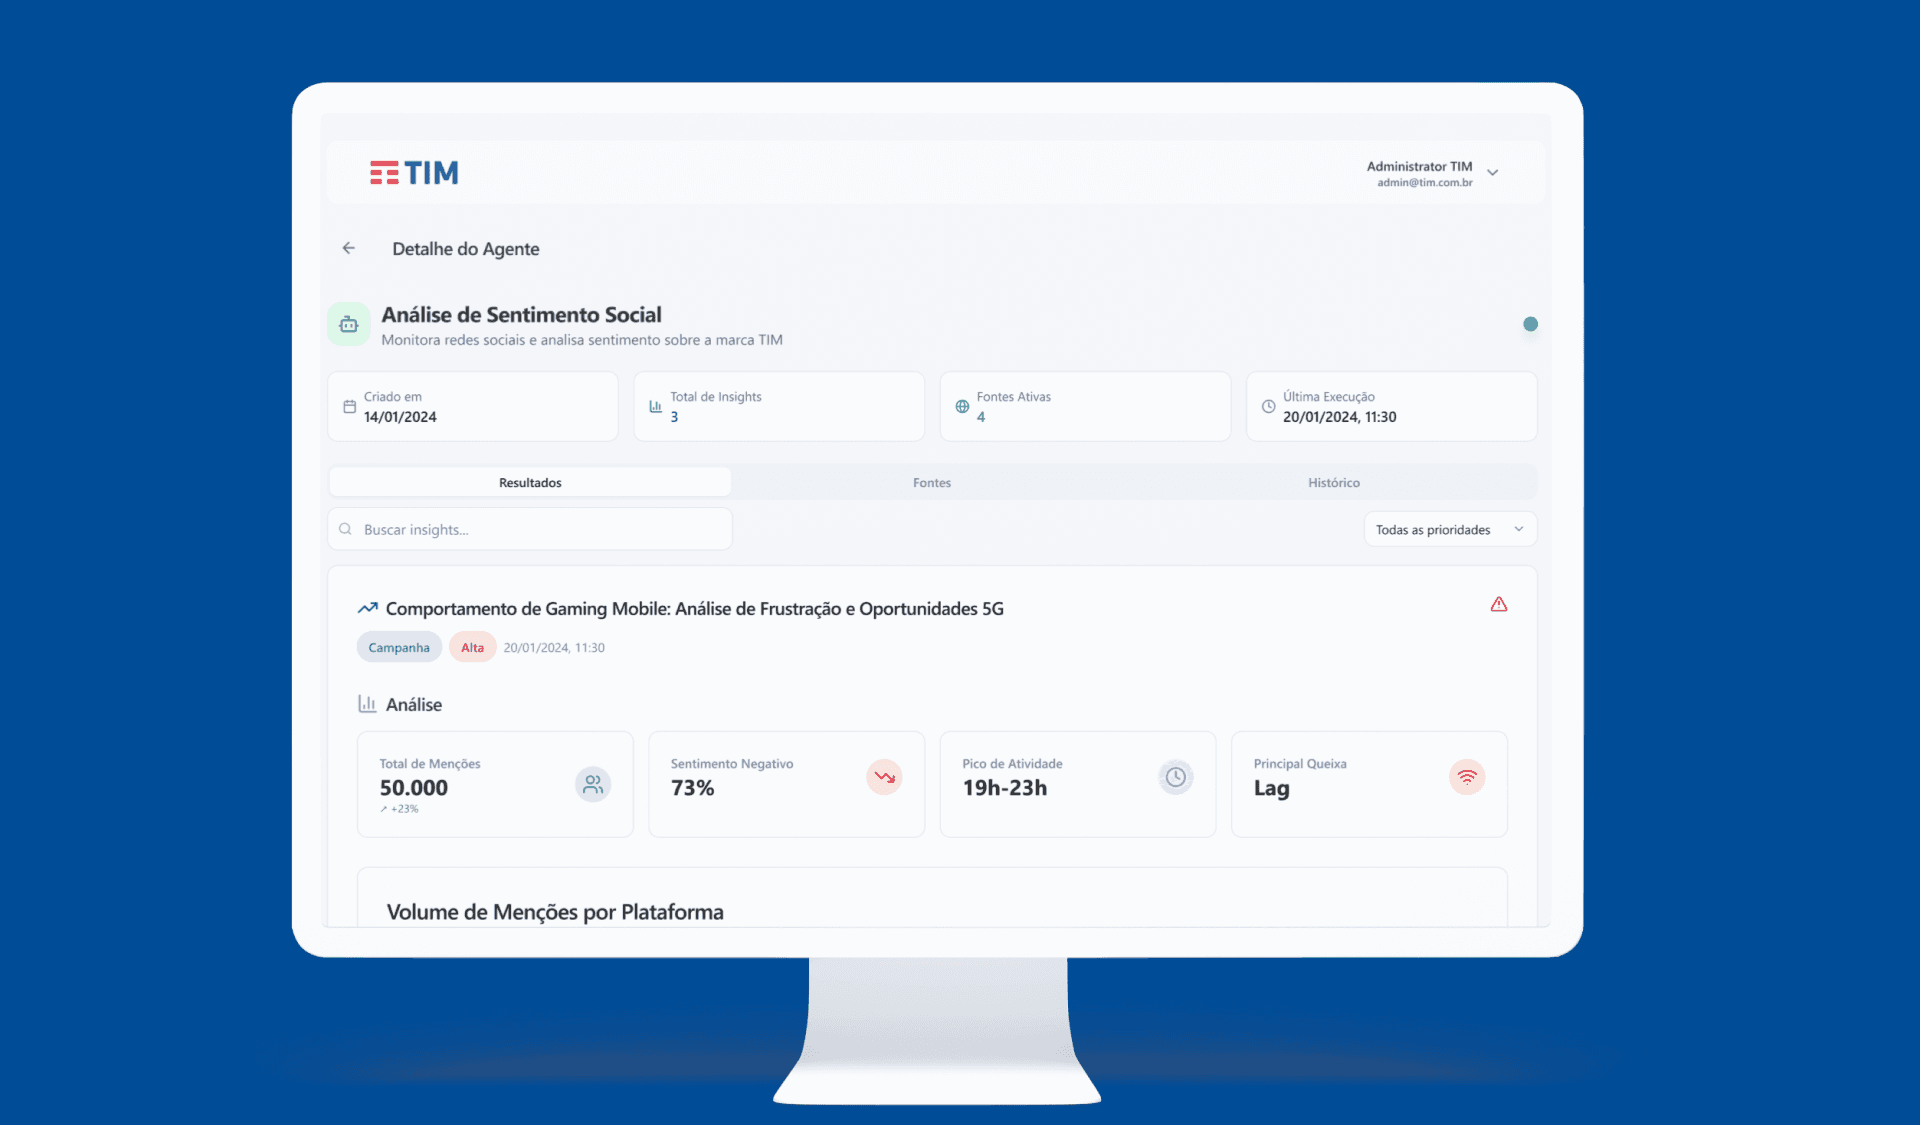Screen dimensions: 1920x1125
Task: Expand the Administrator TIM account chevron
Action: 1493,173
